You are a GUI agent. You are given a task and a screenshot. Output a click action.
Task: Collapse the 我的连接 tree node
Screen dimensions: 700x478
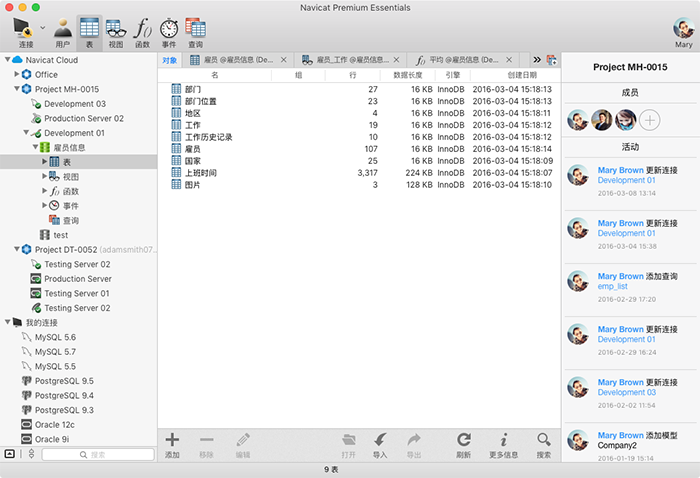coord(7,322)
